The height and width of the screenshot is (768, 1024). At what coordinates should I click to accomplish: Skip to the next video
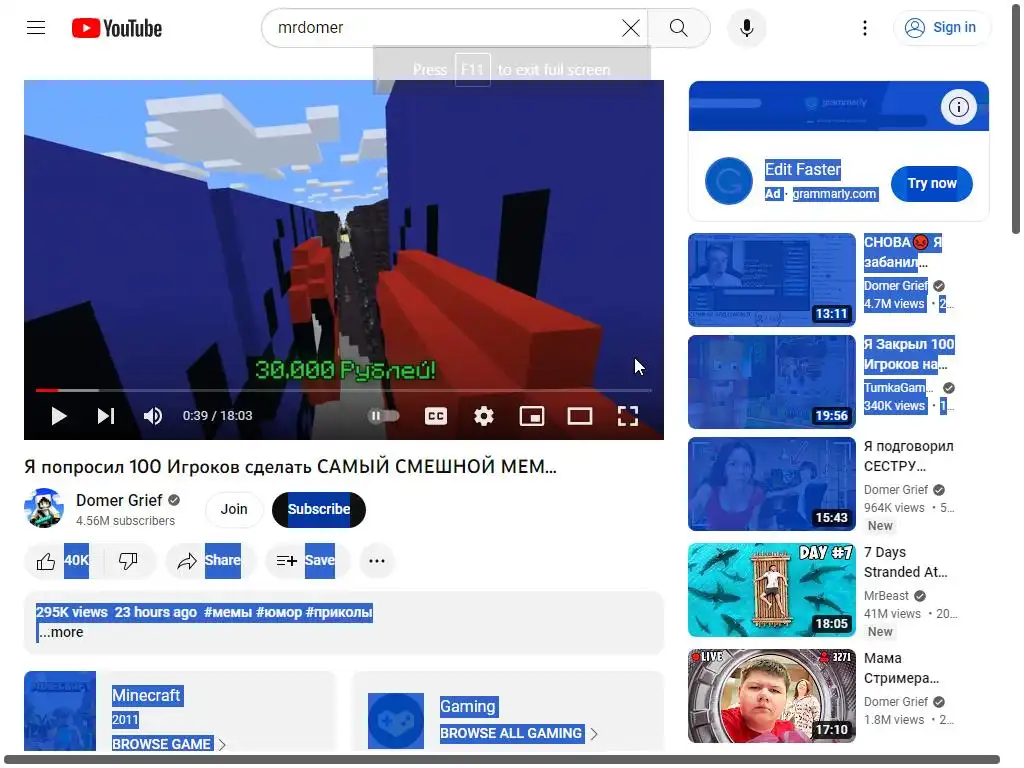106,416
